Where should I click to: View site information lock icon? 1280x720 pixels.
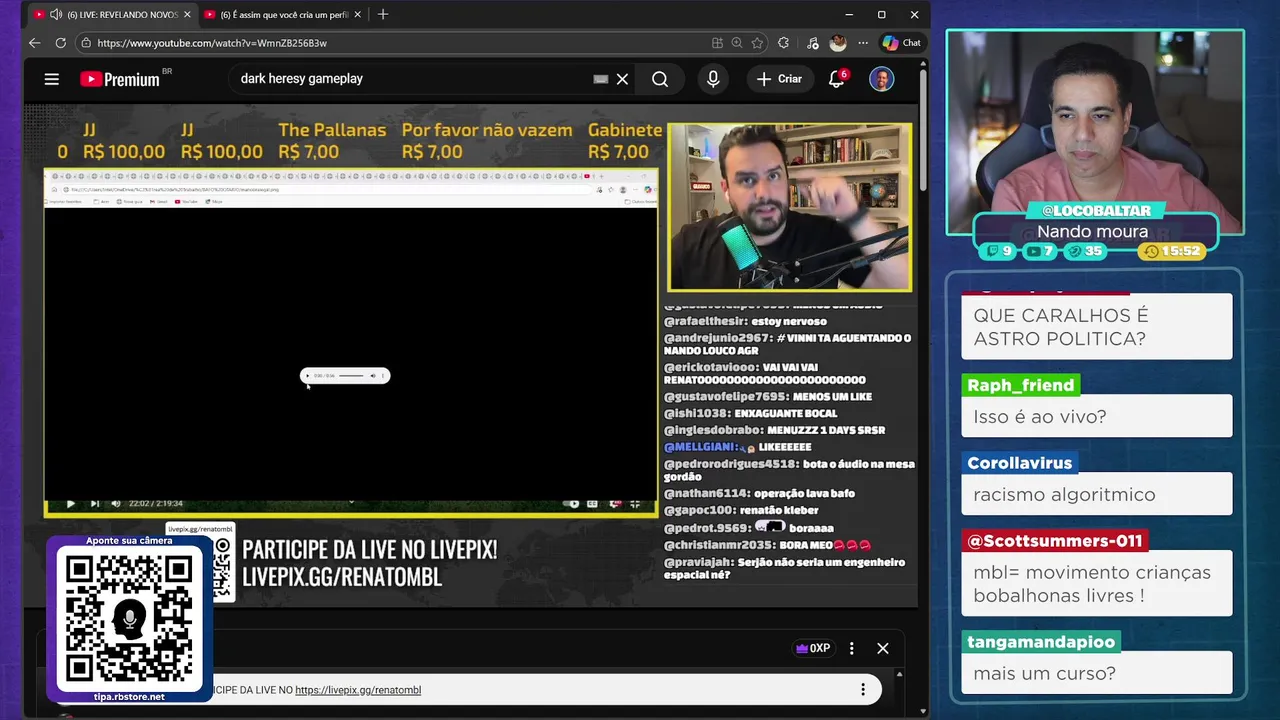coord(86,43)
